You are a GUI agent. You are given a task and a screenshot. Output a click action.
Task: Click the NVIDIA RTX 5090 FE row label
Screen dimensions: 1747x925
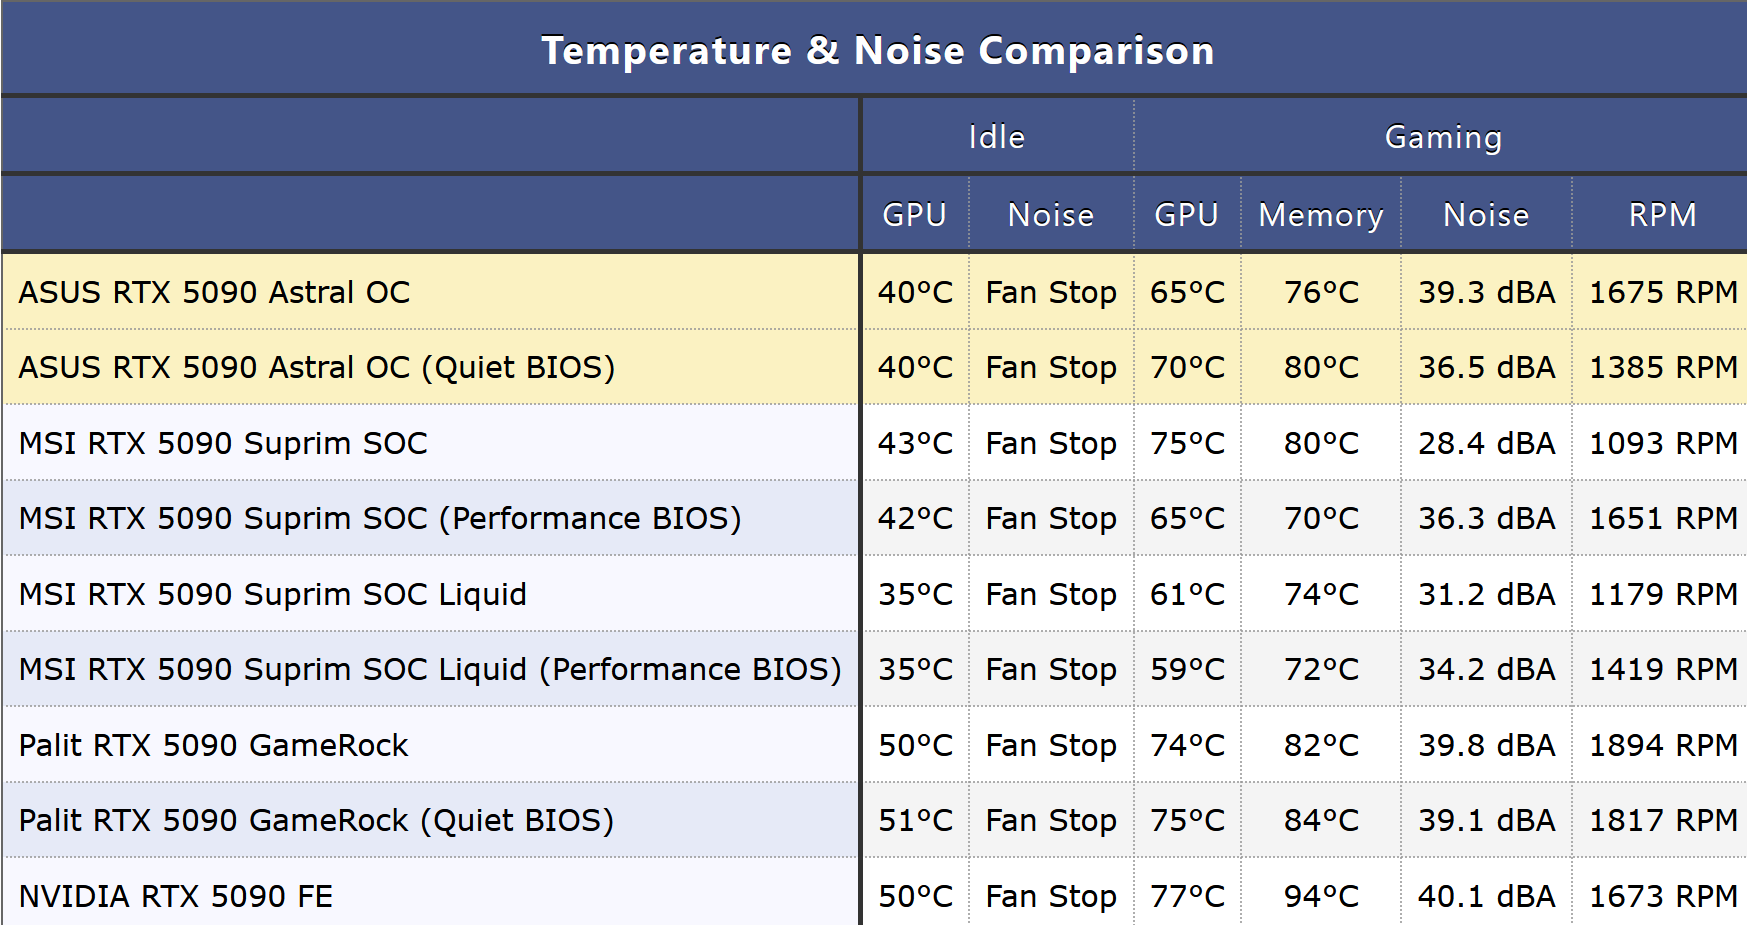pos(175,896)
